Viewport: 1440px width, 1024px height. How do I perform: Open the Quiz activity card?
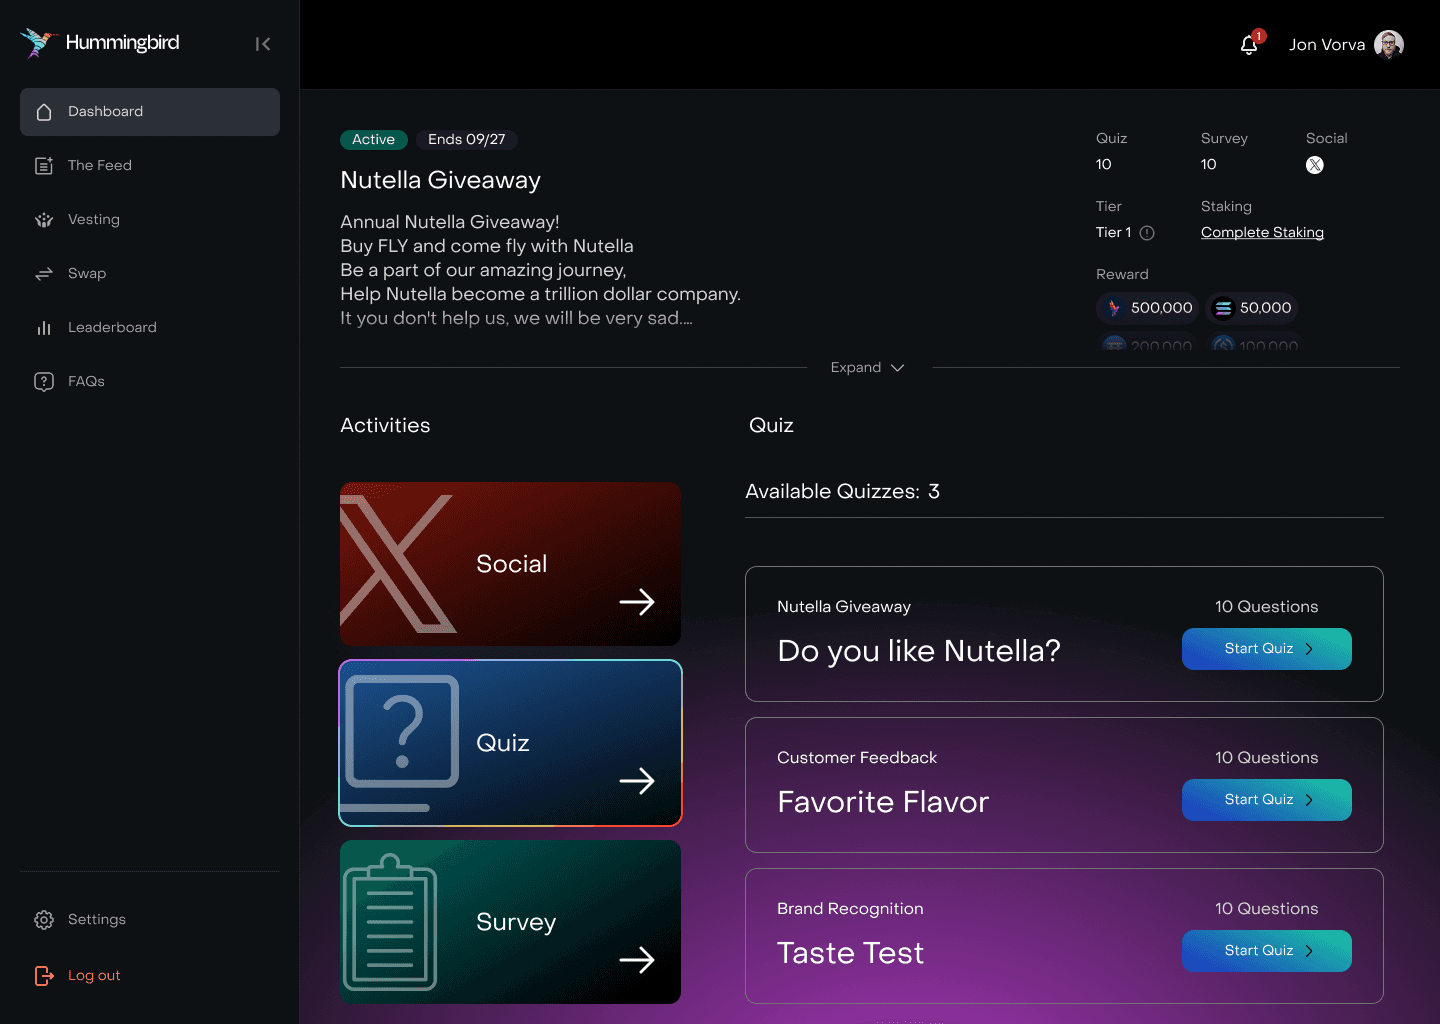510,743
